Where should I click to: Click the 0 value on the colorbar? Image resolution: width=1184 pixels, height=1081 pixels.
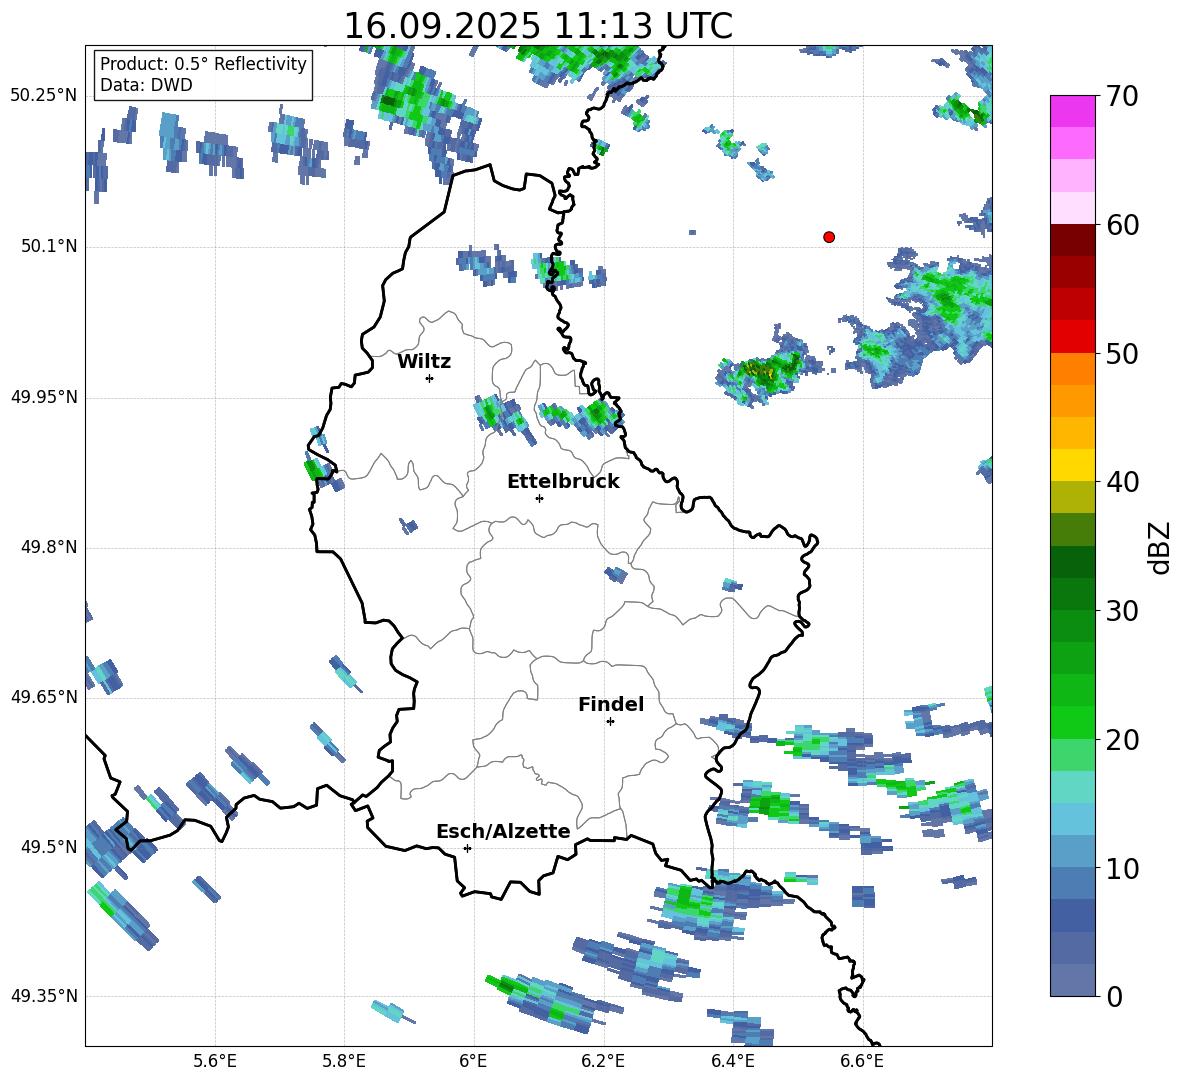(1115, 997)
